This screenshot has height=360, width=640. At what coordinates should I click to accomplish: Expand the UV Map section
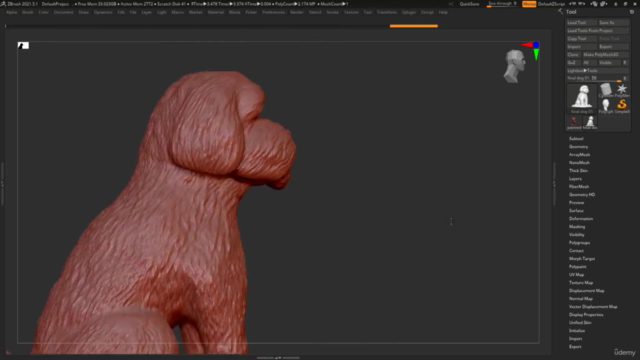point(576,275)
